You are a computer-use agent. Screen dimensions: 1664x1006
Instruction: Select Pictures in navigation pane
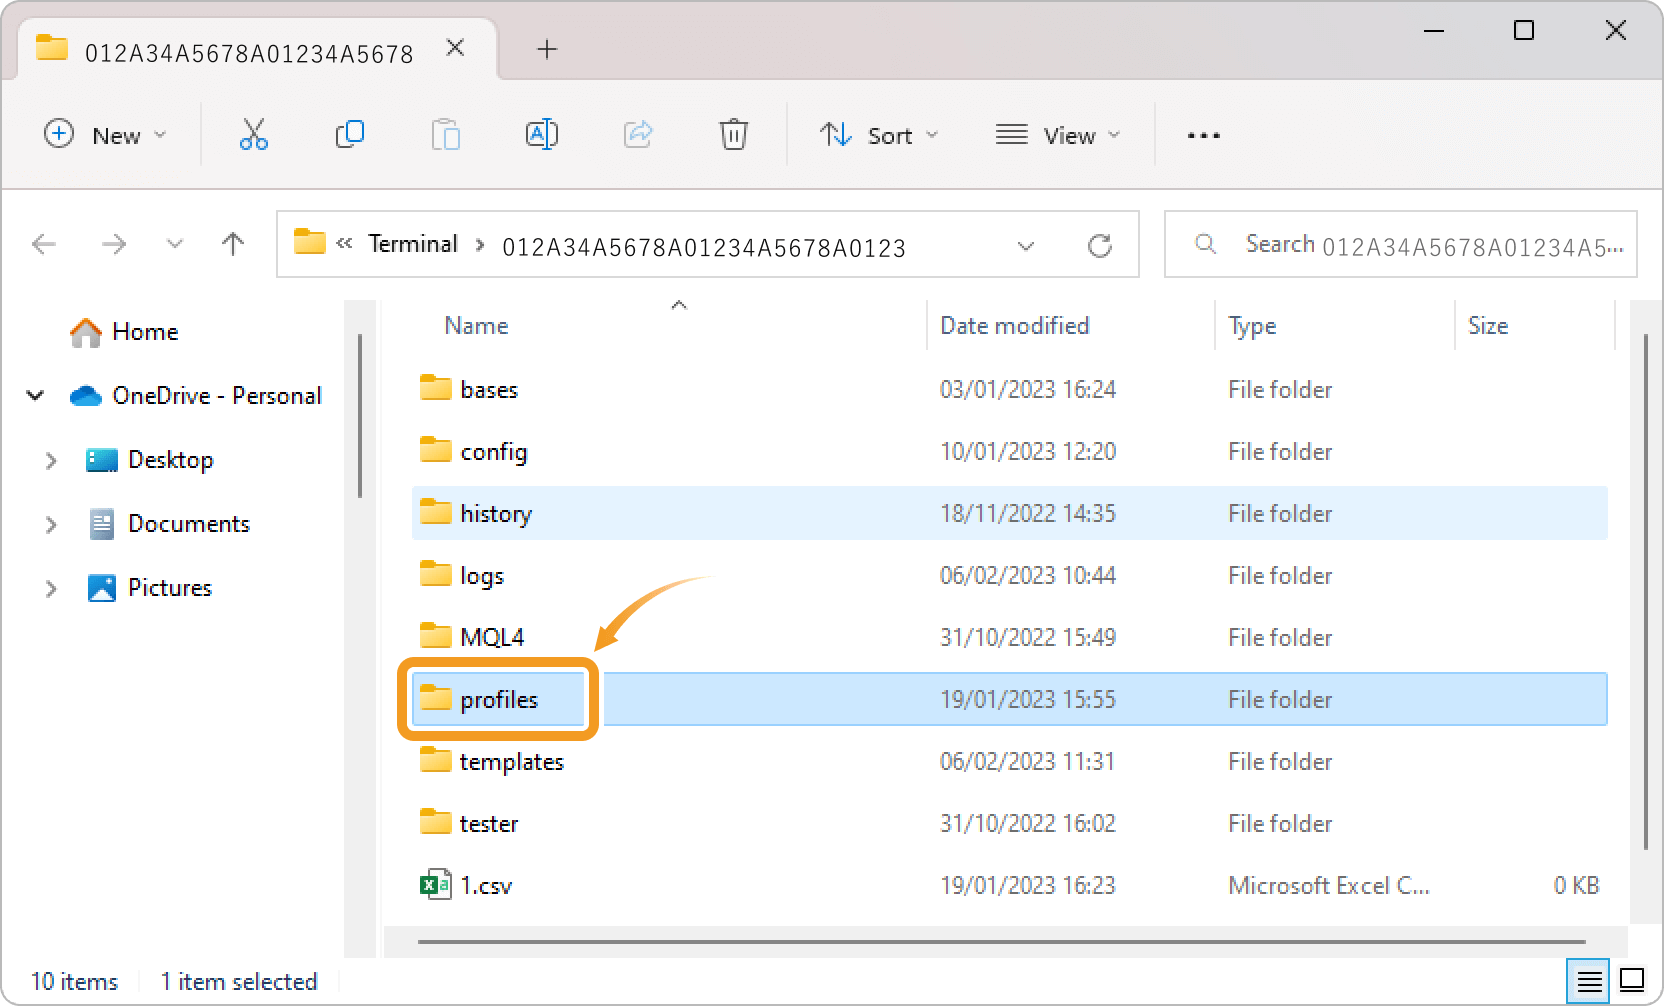point(150,588)
